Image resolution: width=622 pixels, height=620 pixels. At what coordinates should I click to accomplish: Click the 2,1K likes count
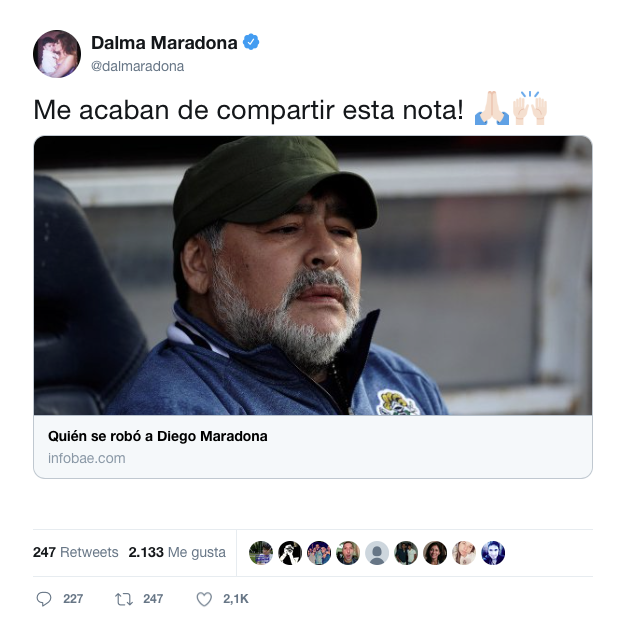236,599
